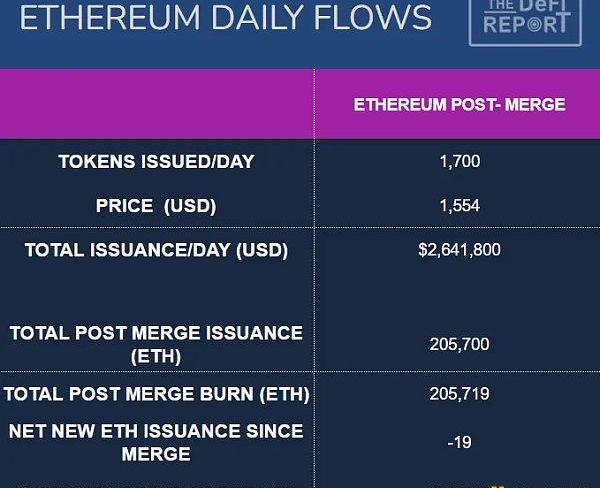Select the ETHEREUM POST- MERGE column header
The width and height of the screenshot is (600, 488).
(459, 105)
